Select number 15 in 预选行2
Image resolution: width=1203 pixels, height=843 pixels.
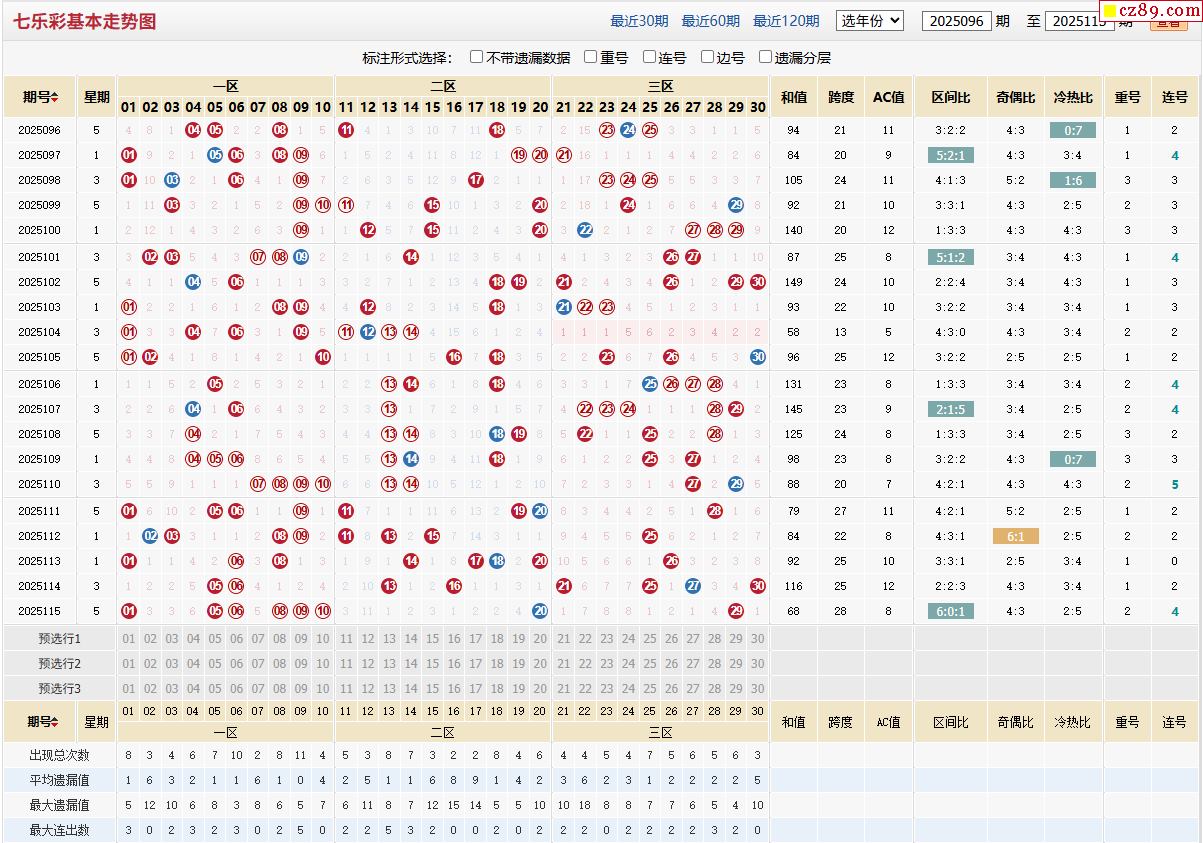432,664
